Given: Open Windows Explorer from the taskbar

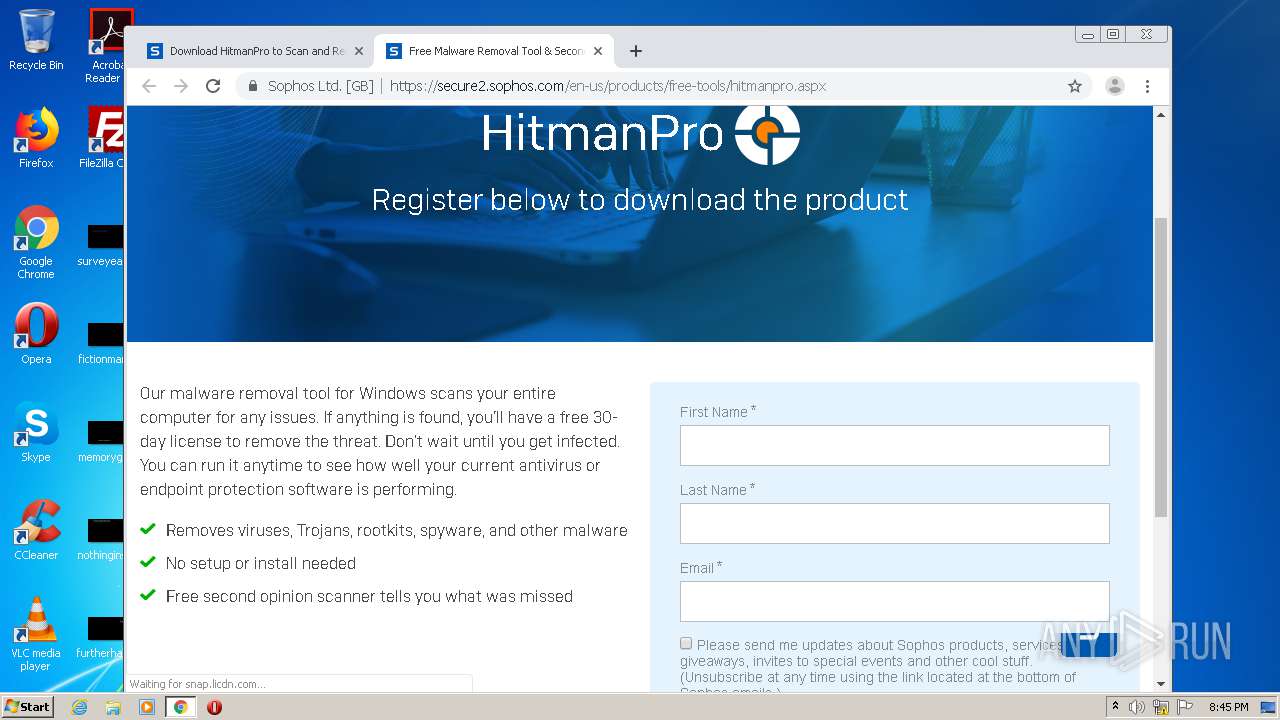Looking at the screenshot, I should pos(113,707).
